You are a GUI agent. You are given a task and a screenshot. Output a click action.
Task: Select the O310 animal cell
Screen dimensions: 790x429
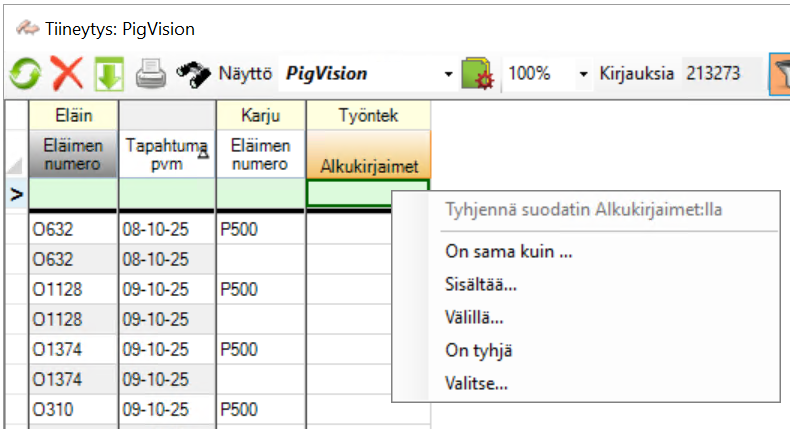74,409
